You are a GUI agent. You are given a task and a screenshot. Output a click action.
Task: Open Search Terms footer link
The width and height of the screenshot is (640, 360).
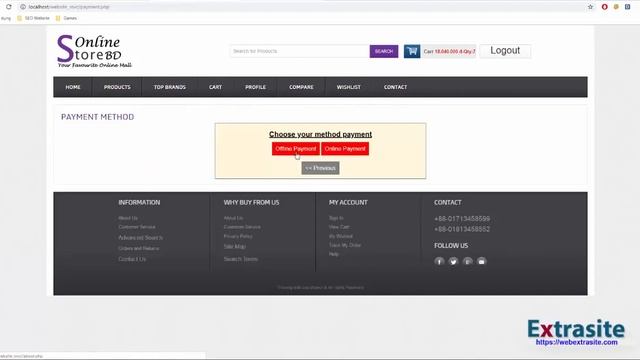click(241, 259)
